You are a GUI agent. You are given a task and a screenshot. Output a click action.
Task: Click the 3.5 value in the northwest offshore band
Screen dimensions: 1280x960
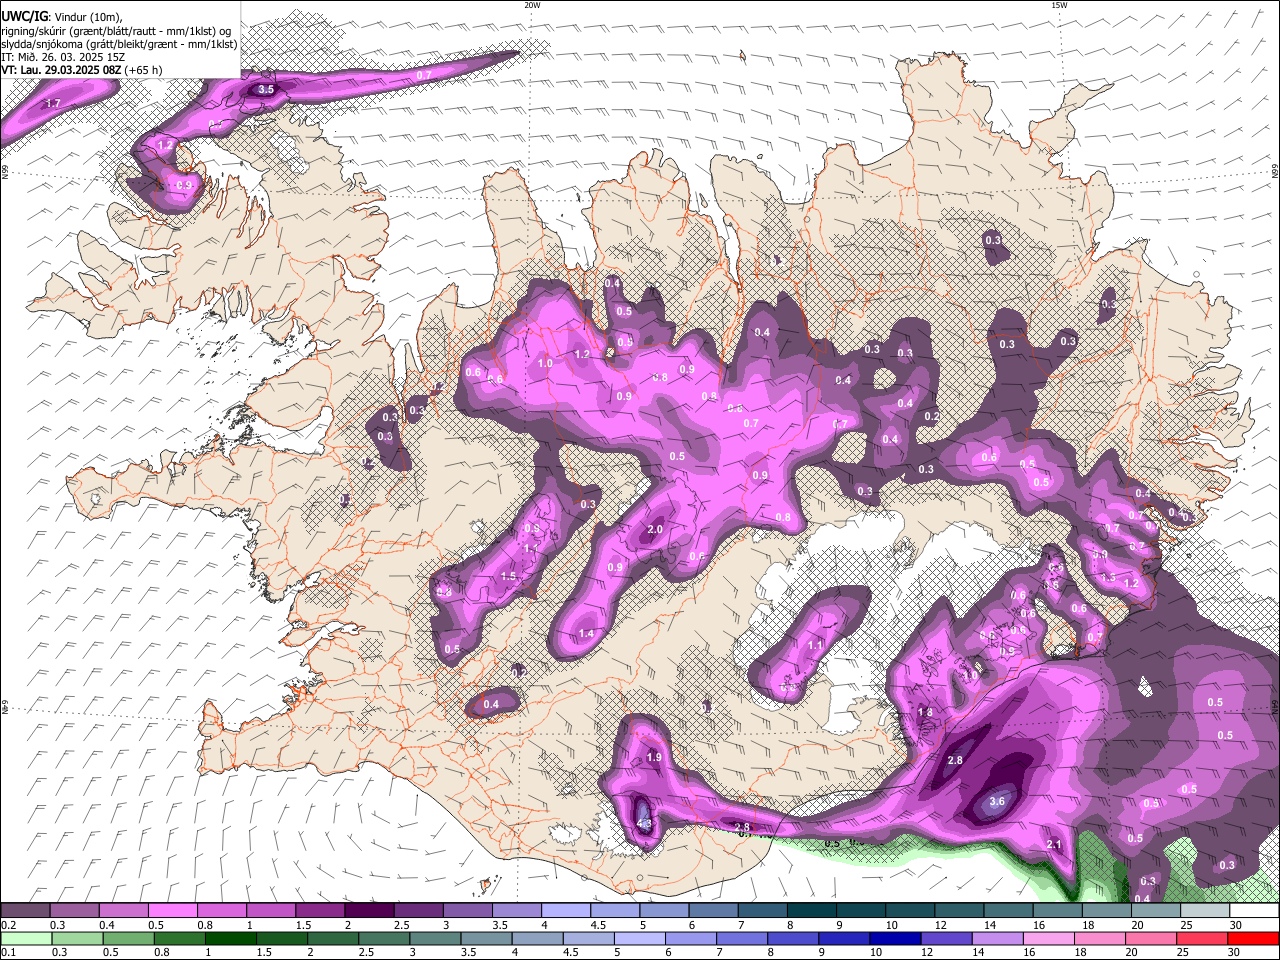[x=266, y=89]
